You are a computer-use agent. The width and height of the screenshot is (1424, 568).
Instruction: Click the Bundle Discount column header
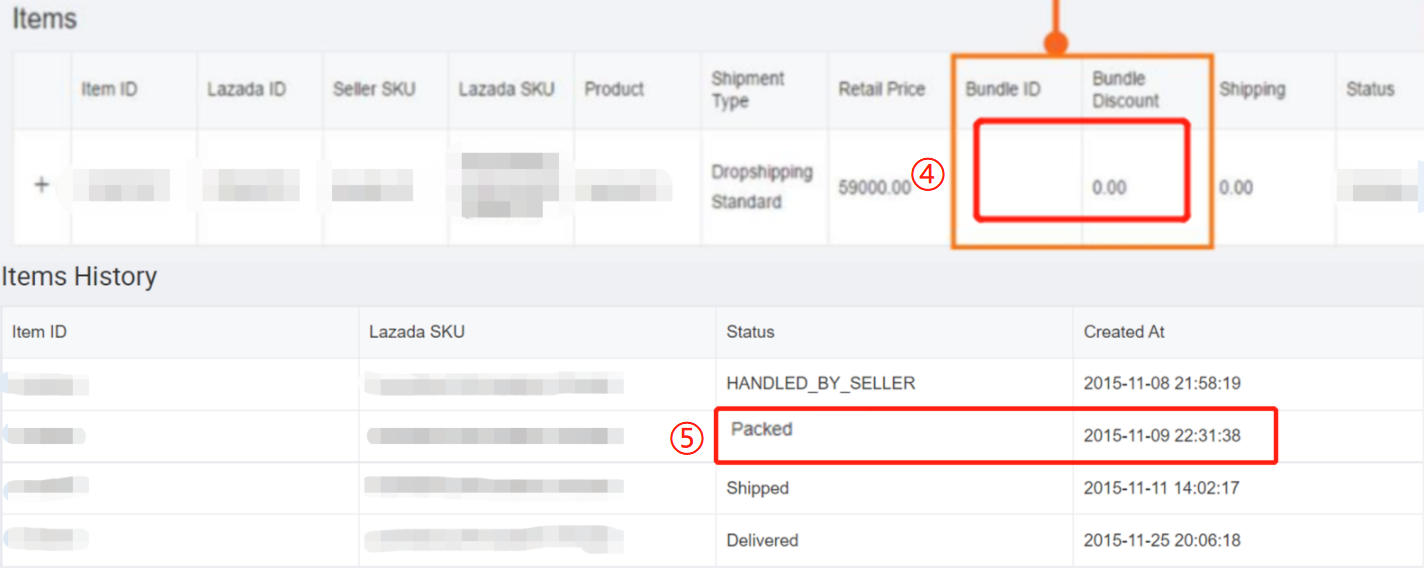tap(1126, 89)
